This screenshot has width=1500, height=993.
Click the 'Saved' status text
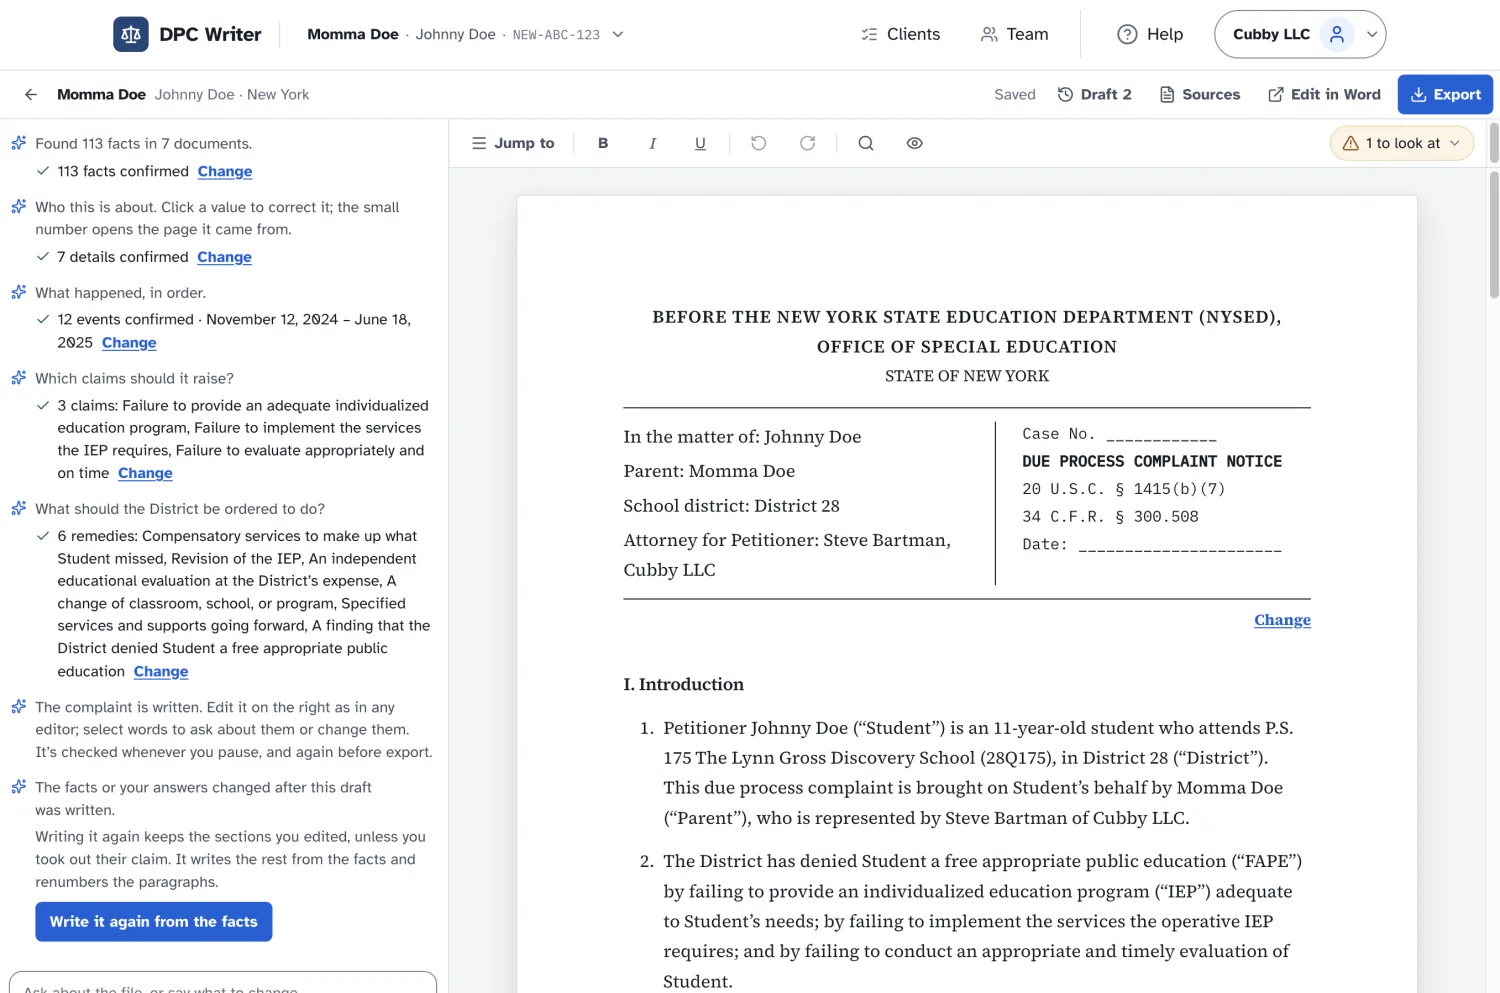[x=1015, y=95]
